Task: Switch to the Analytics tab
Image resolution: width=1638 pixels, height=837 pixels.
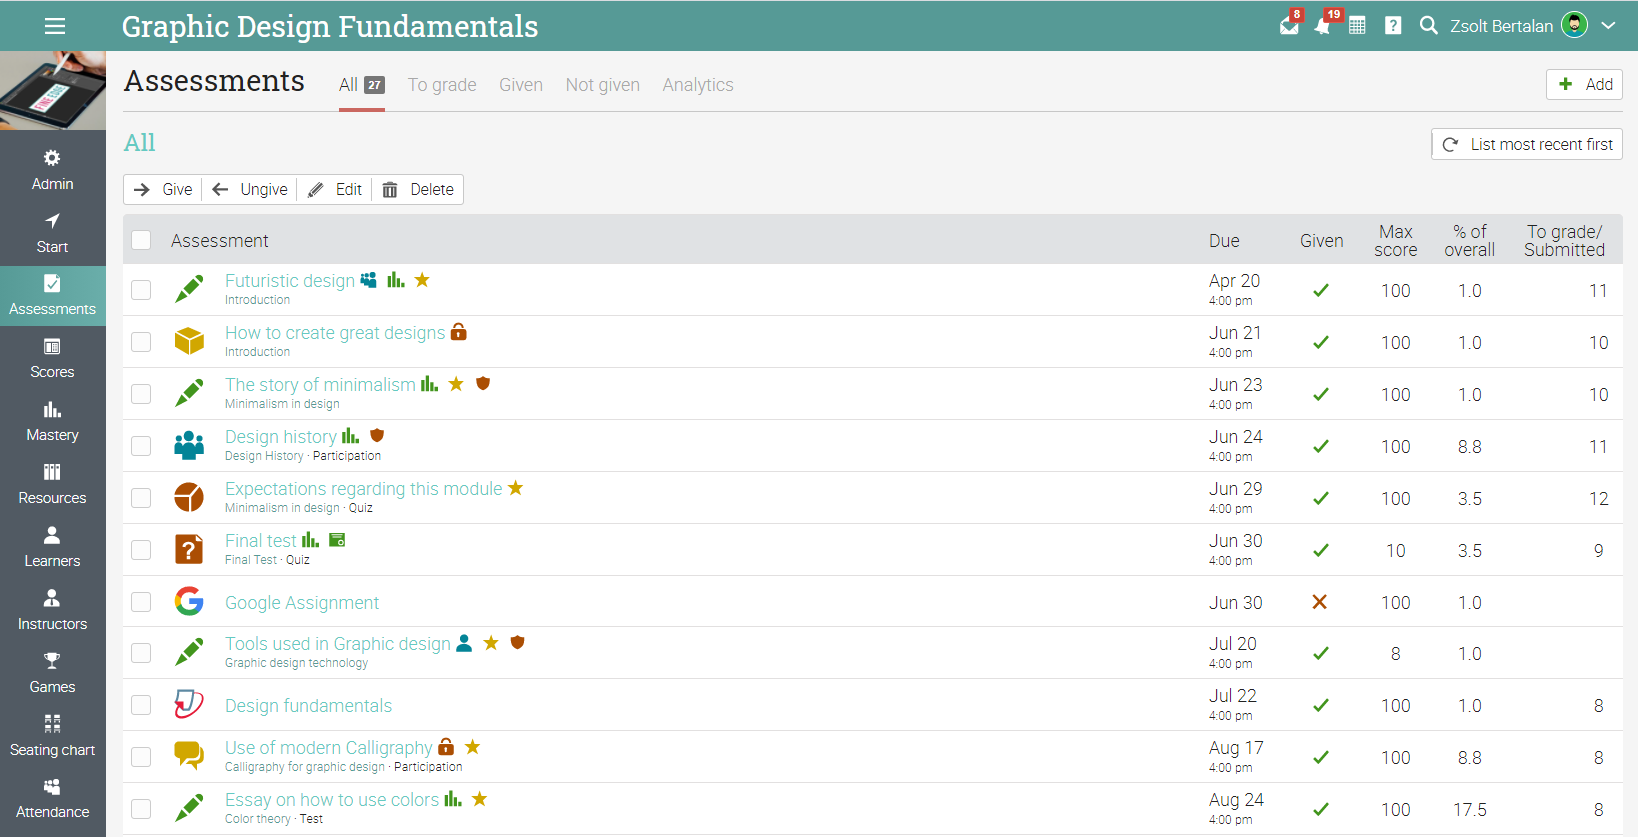Action: click(x=698, y=85)
